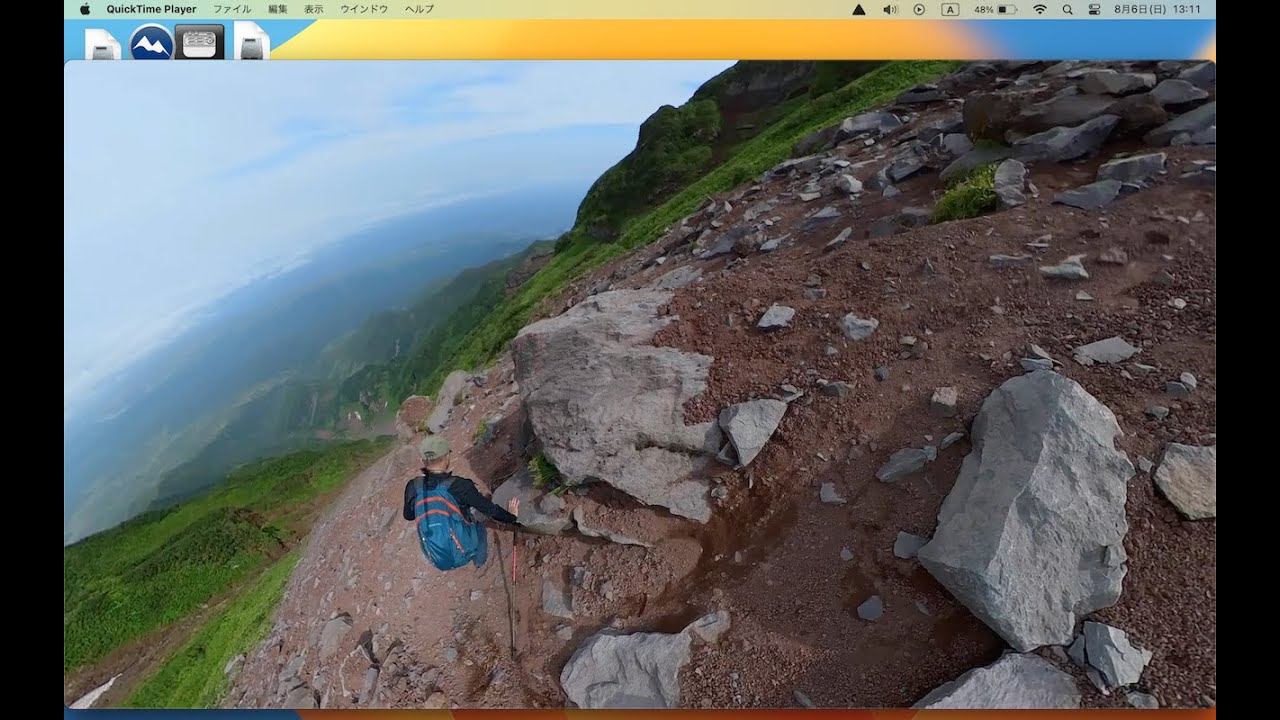Open the 編集 (Edit) menu

coord(278,9)
